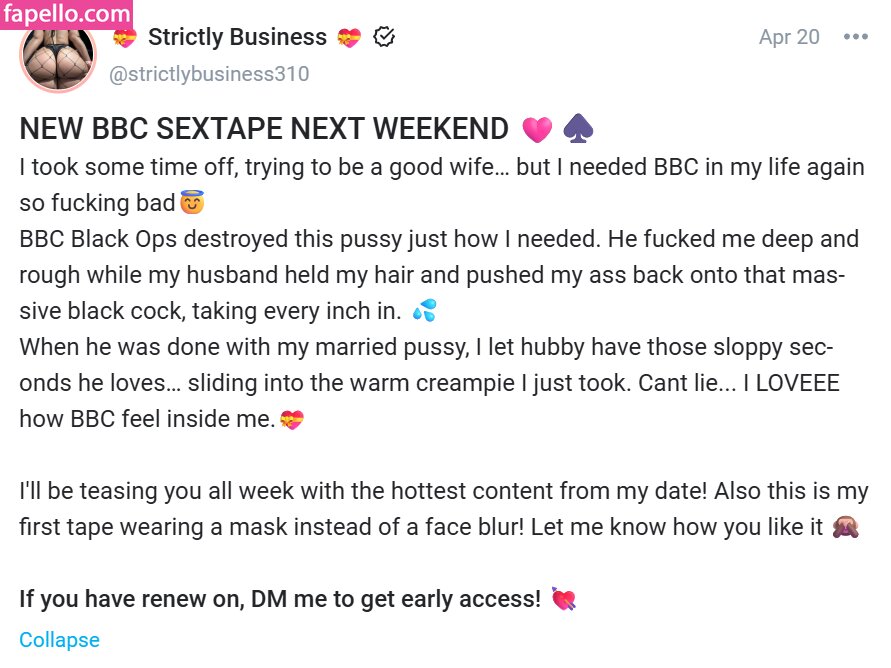Click the purple spade emoji in headline
The image size is (891, 668).
(578, 129)
